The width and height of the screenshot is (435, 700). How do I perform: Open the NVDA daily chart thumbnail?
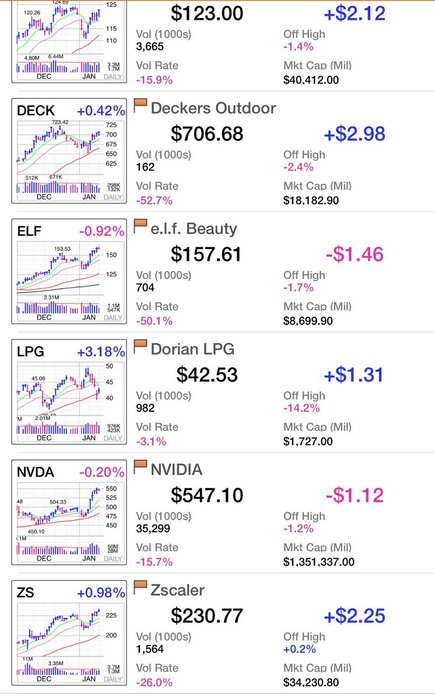click(x=69, y=512)
